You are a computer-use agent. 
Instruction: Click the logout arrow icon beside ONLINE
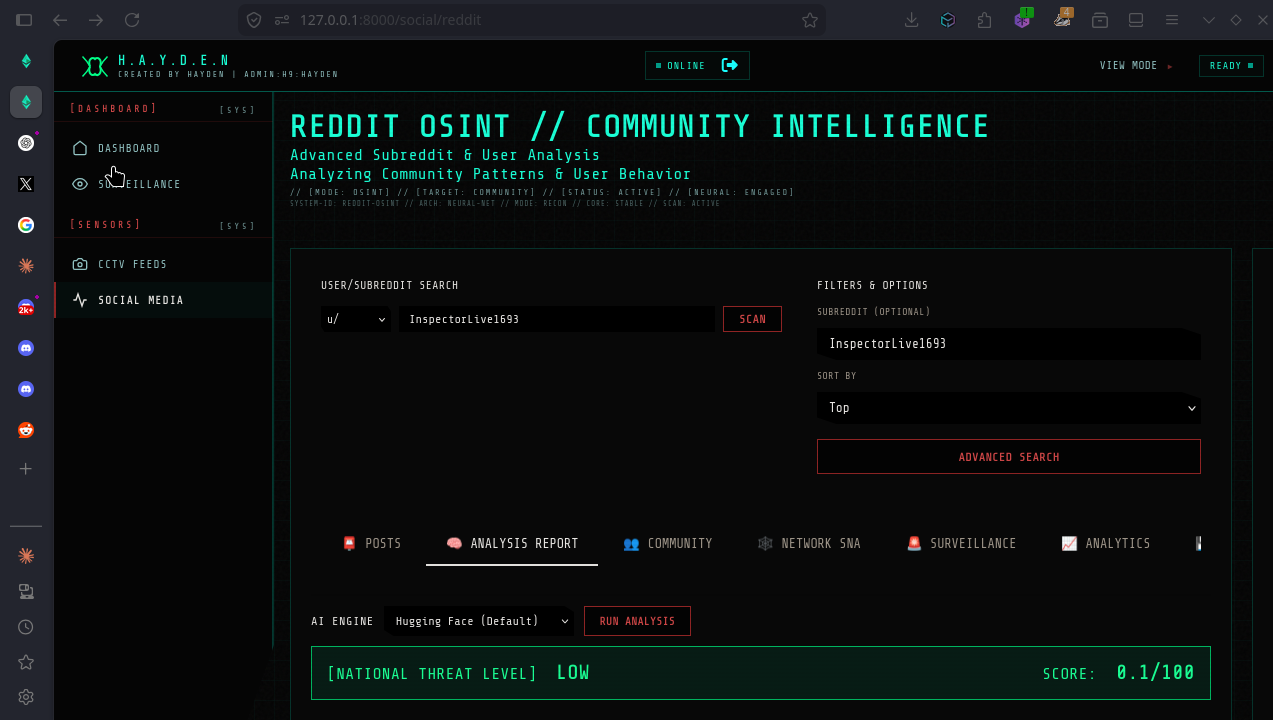point(730,65)
